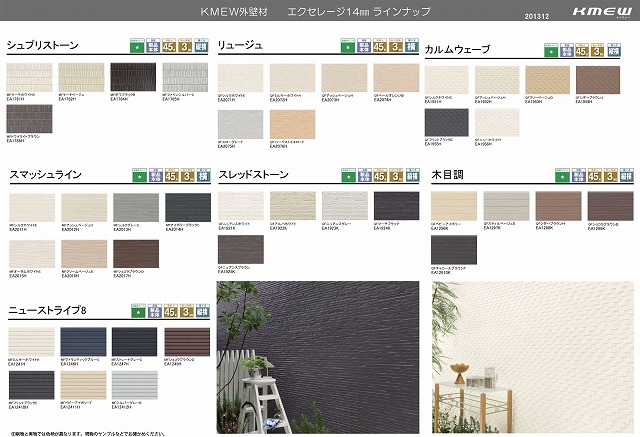Select the カルムウェーブ section heading
640x437 pixels.
[457, 49]
